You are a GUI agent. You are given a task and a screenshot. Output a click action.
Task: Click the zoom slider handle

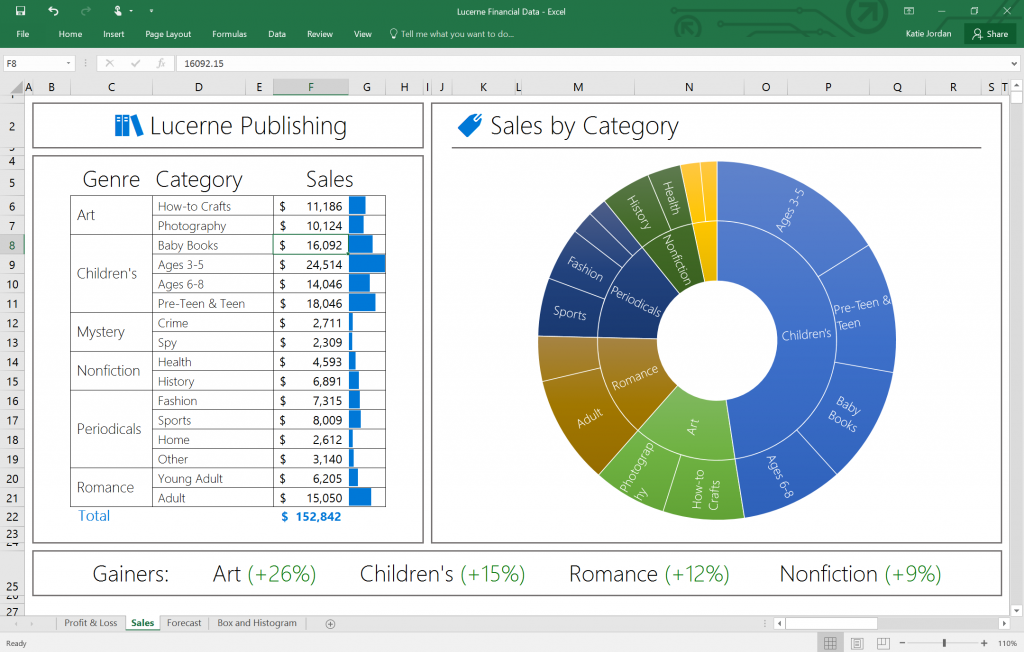click(944, 643)
